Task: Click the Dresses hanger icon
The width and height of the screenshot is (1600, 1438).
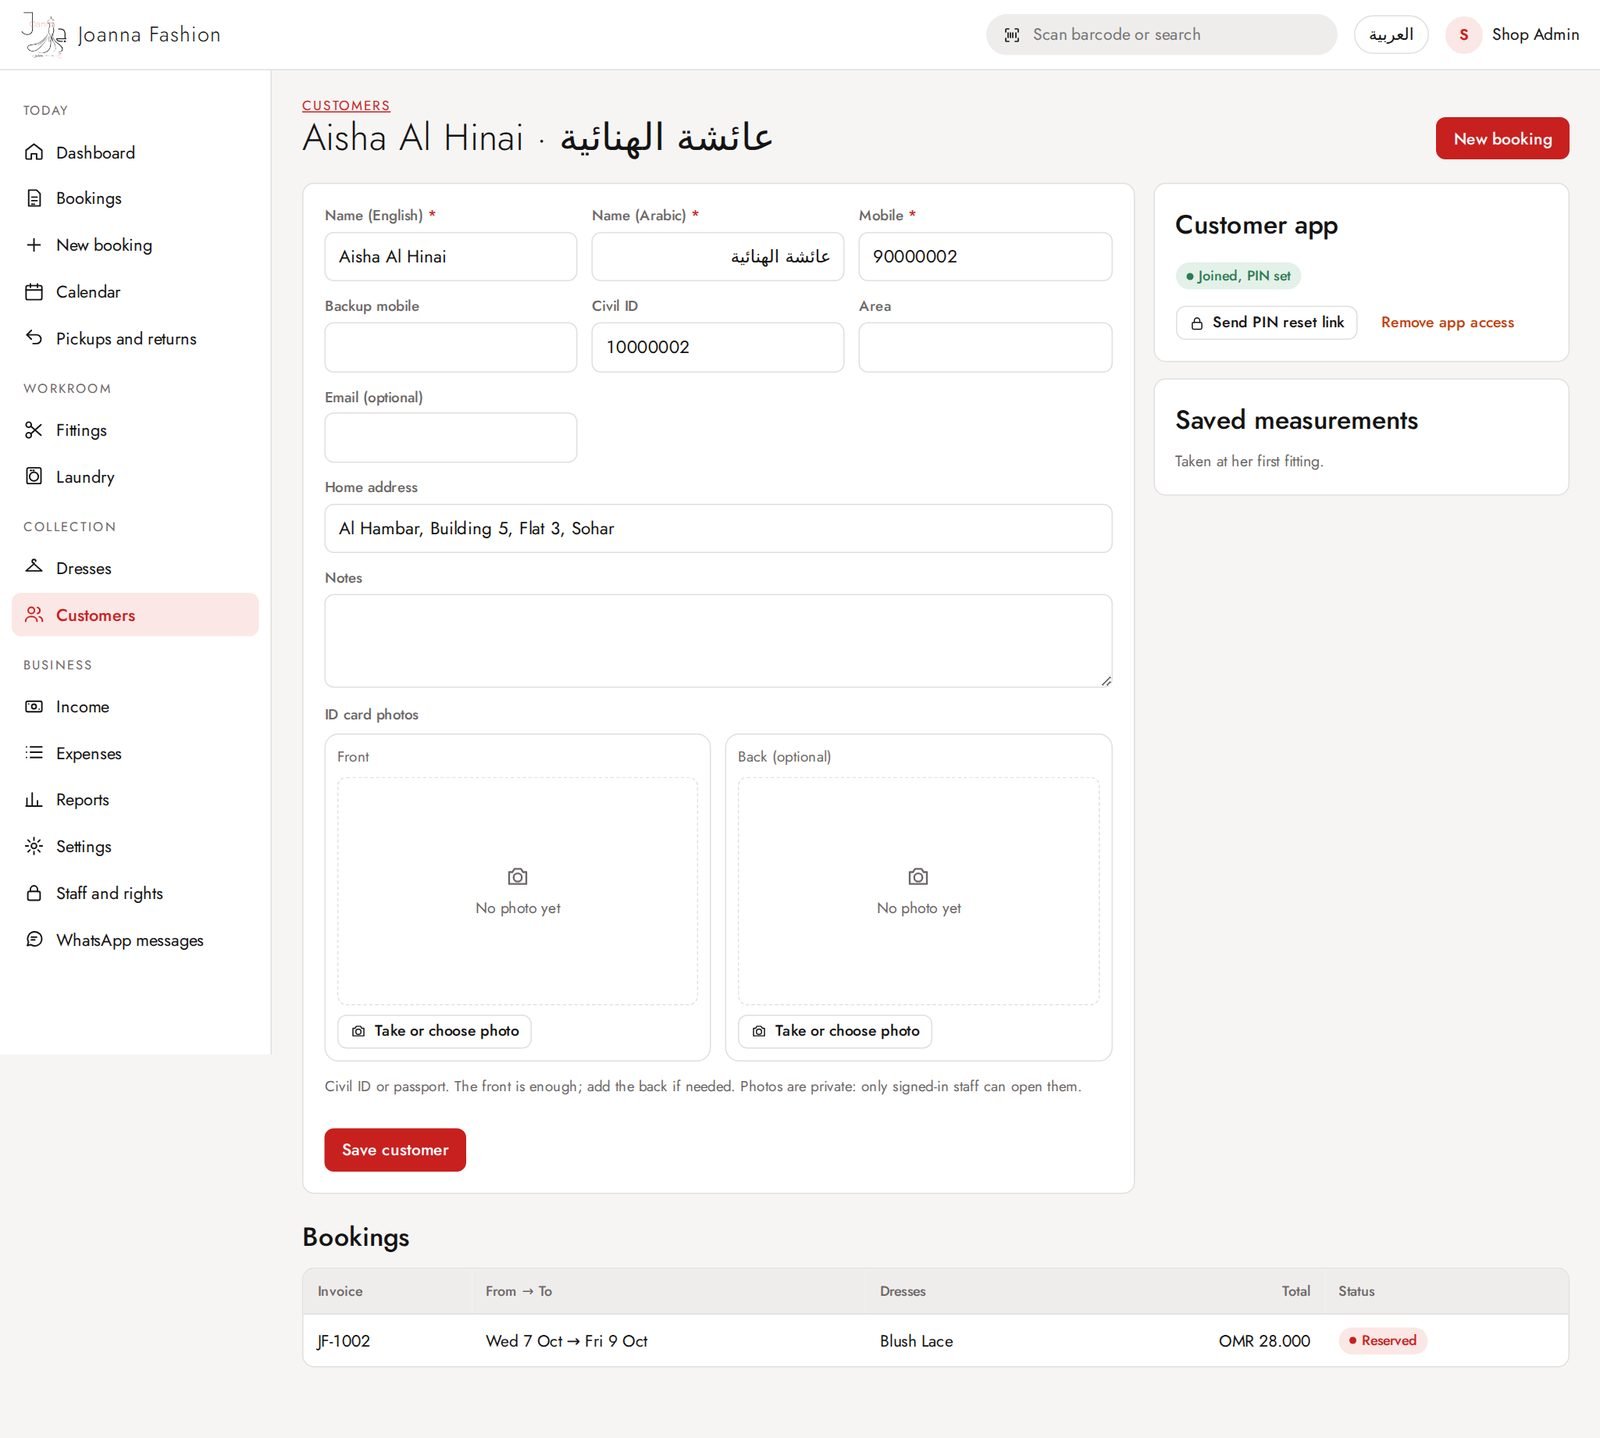Action: click(x=34, y=567)
